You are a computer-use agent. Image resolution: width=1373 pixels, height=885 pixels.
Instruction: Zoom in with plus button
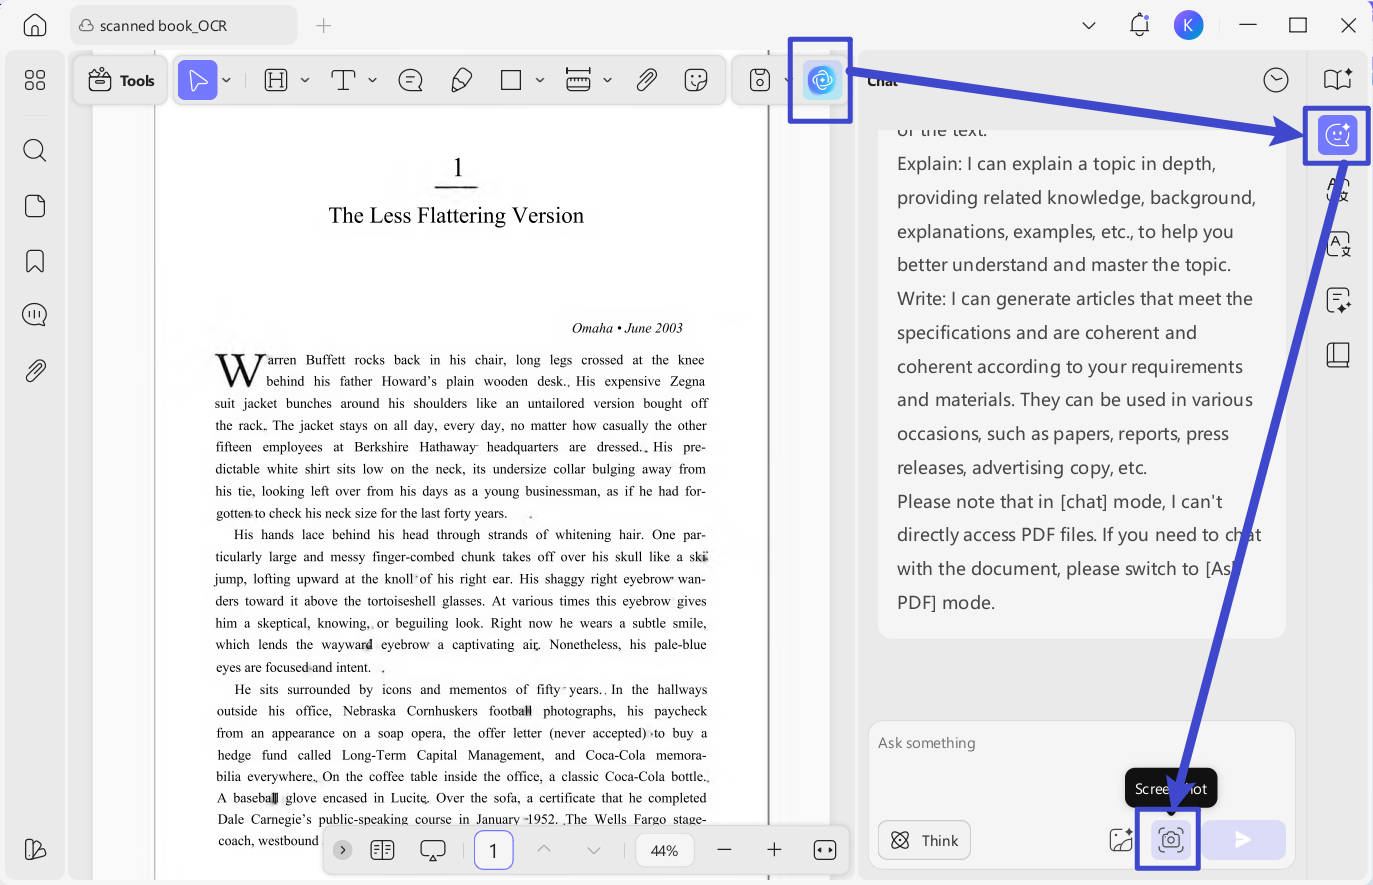(774, 850)
